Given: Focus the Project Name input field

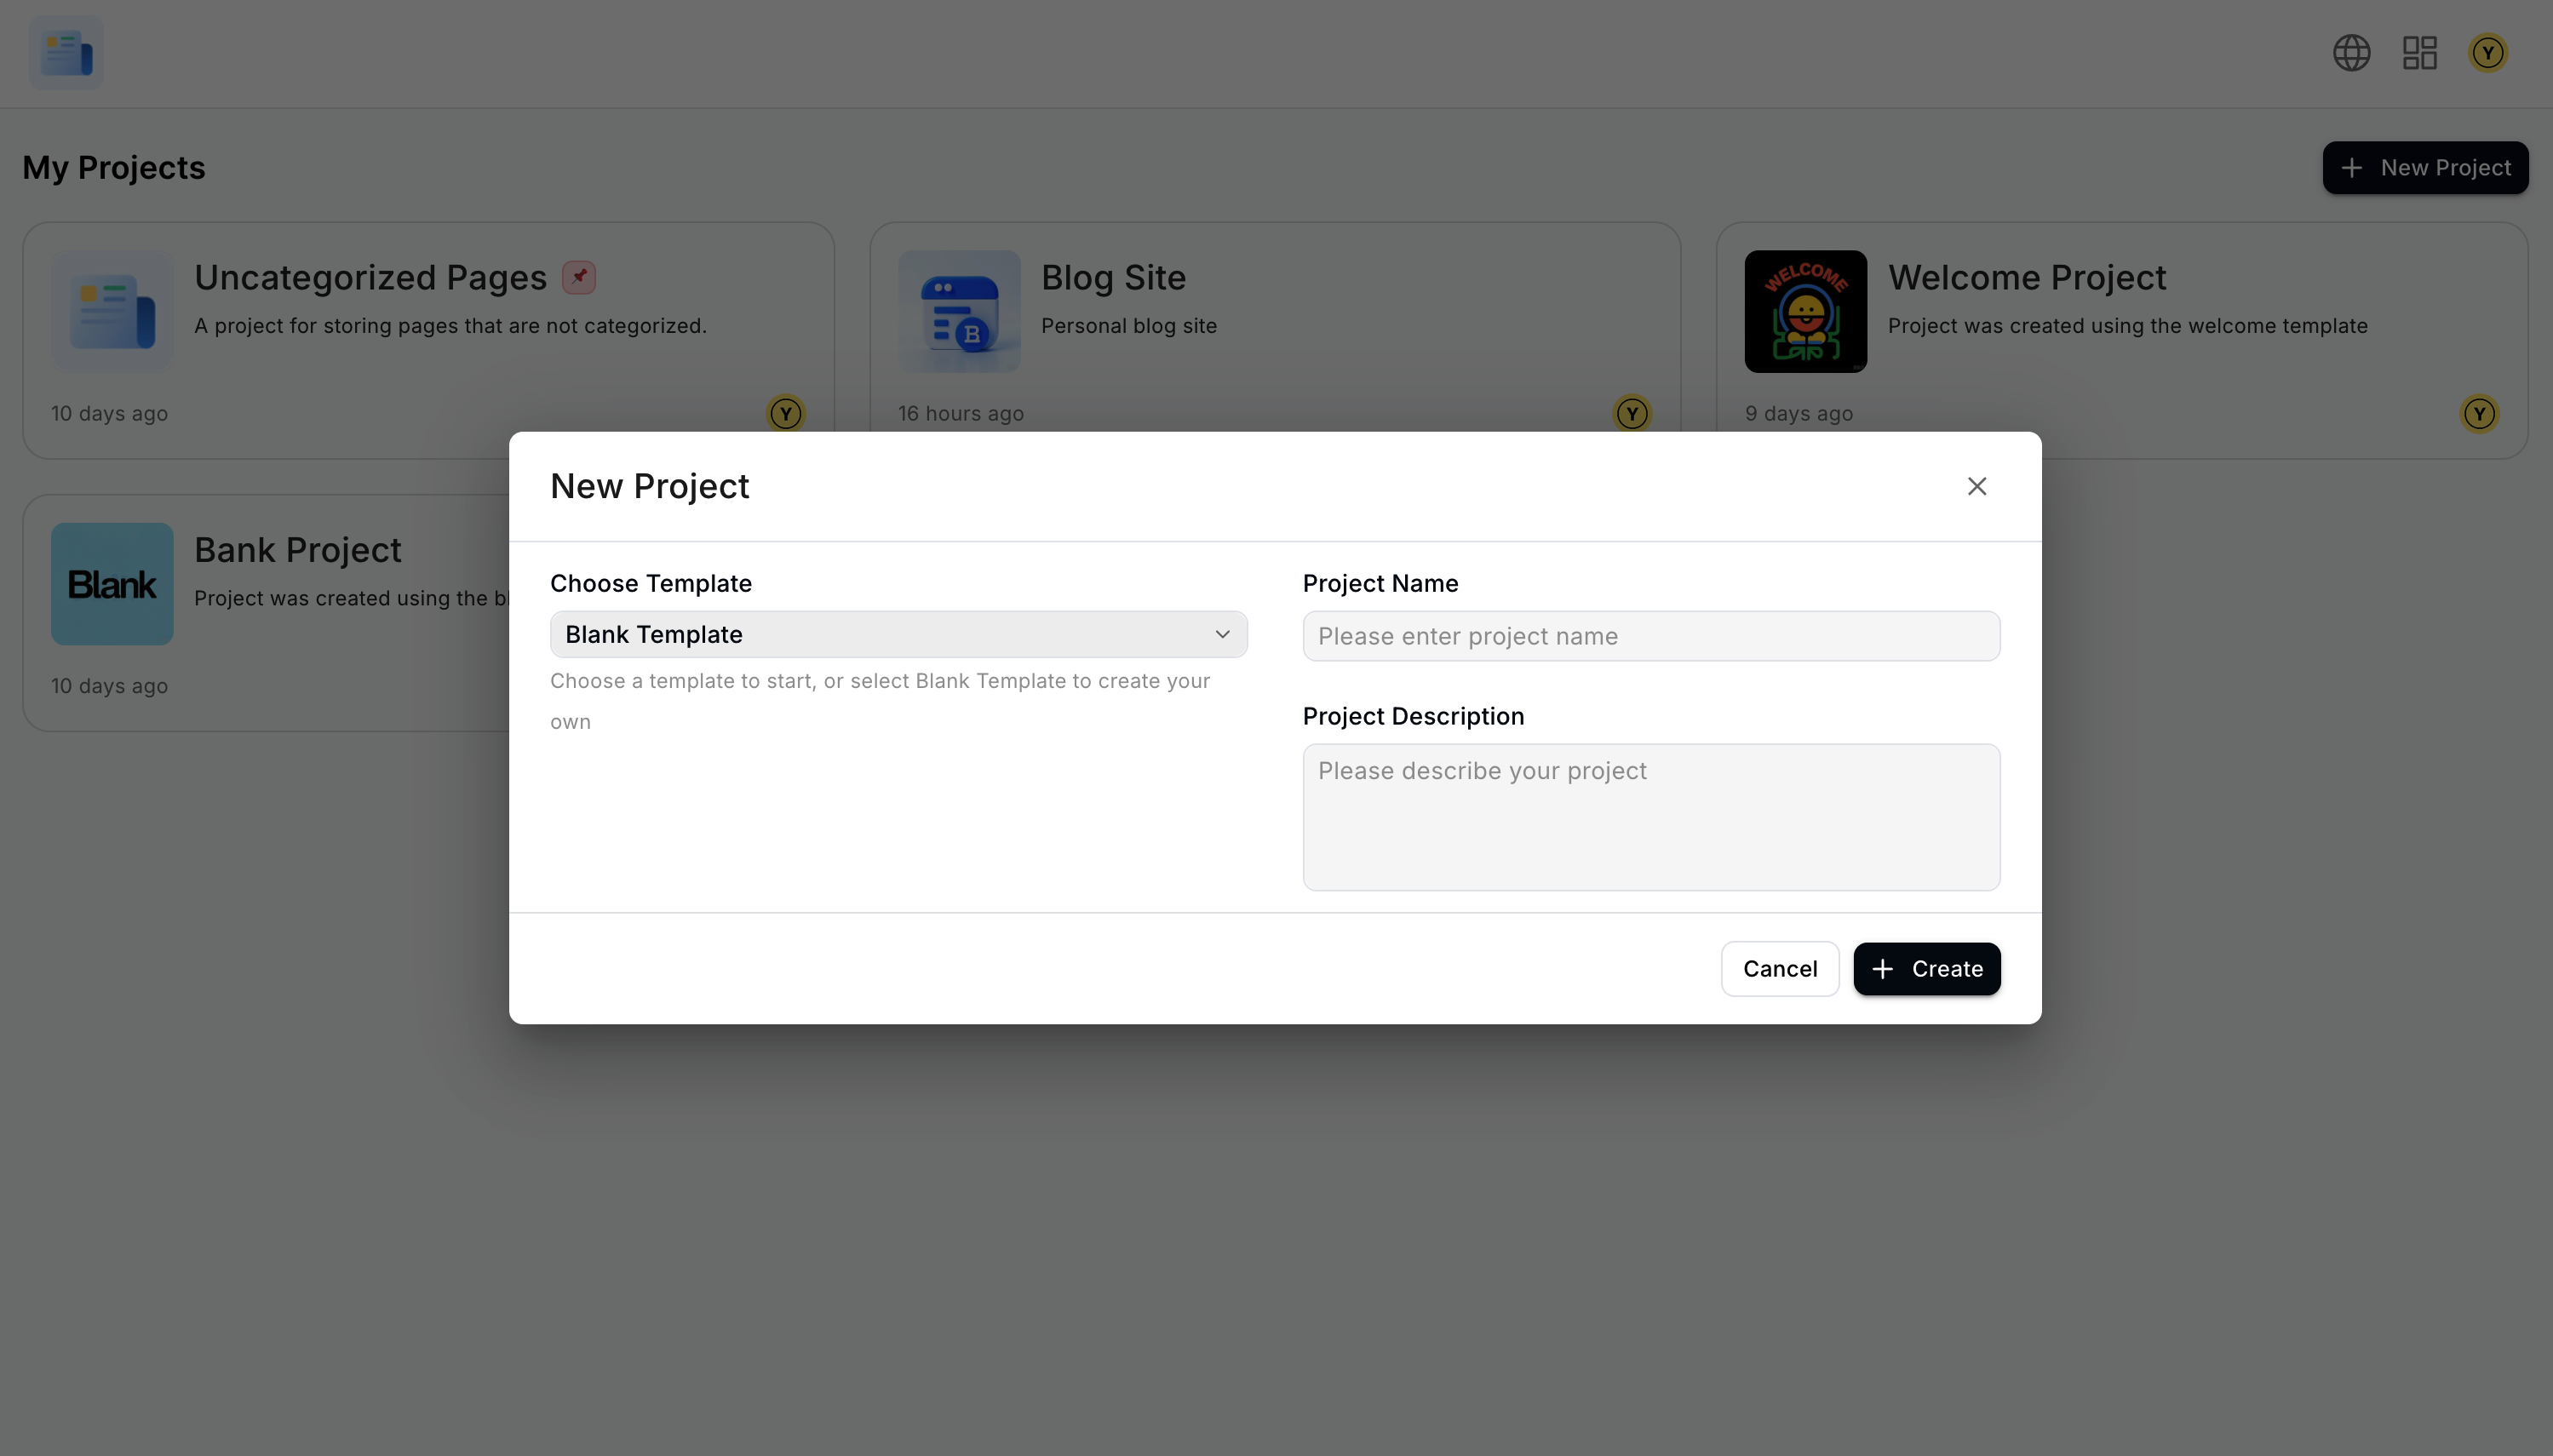Looking at the screenshot, I should point(1650,636).
